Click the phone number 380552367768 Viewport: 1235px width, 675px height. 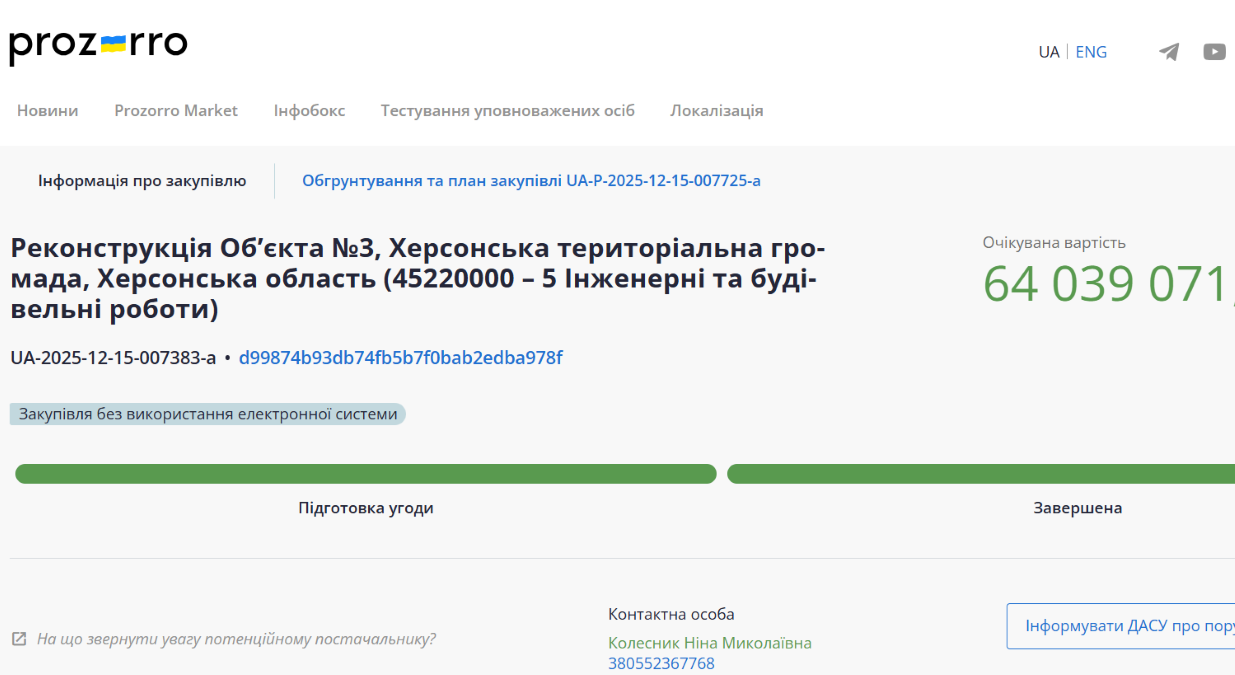point(661,663)
